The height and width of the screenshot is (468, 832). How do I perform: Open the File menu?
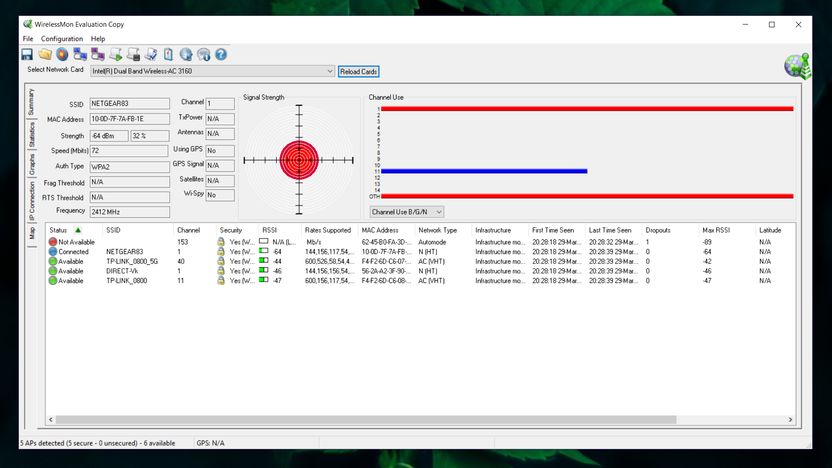28,39
